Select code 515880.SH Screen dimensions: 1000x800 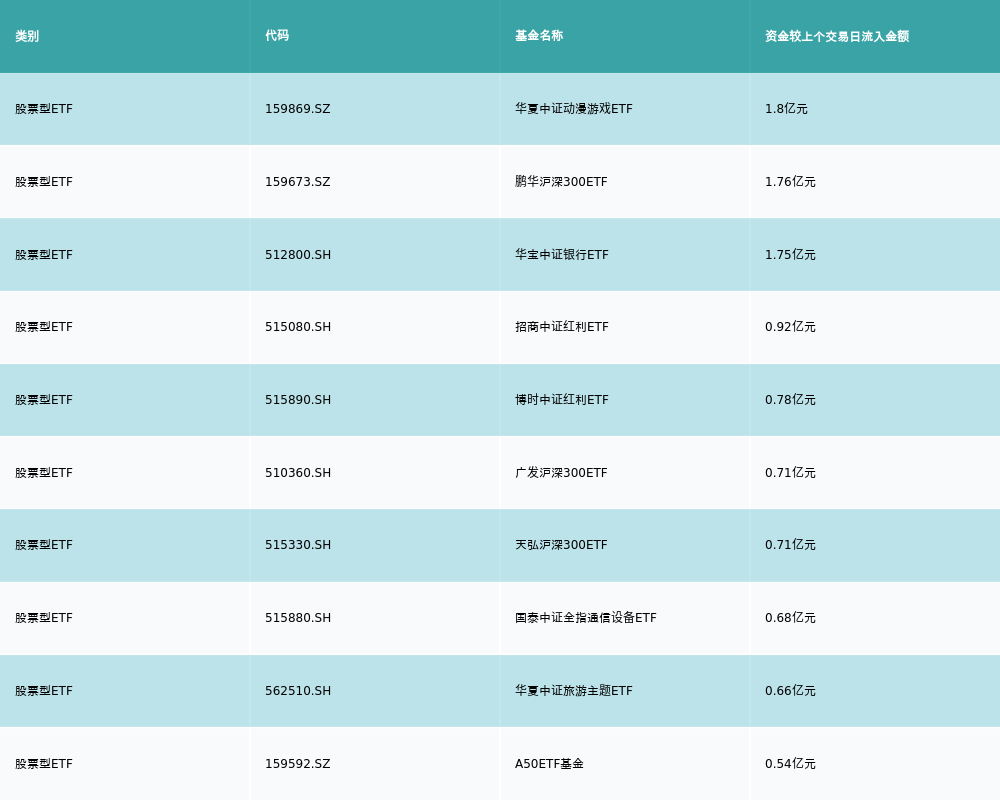[298, 618]
